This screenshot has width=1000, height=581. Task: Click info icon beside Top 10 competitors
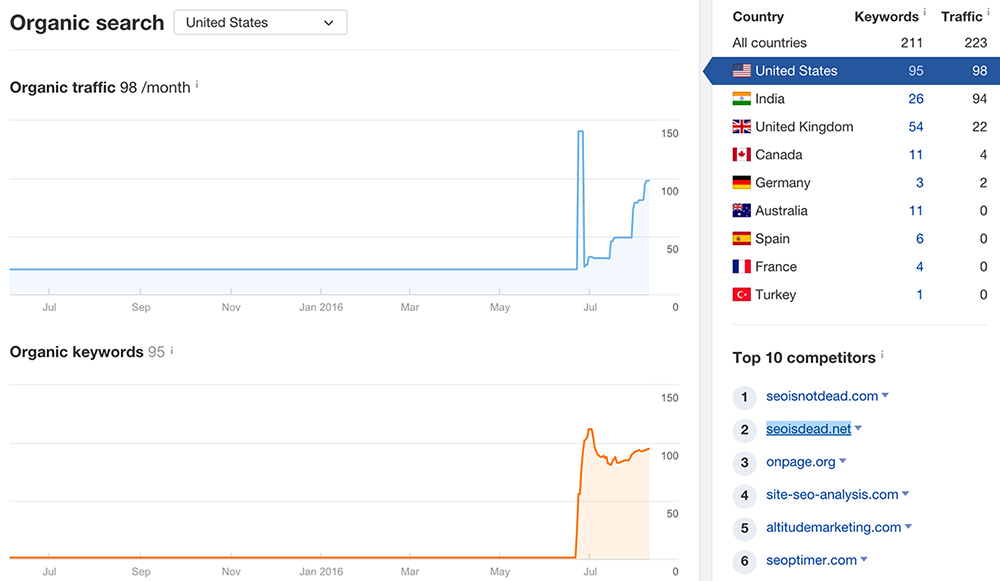click(882, 354)
